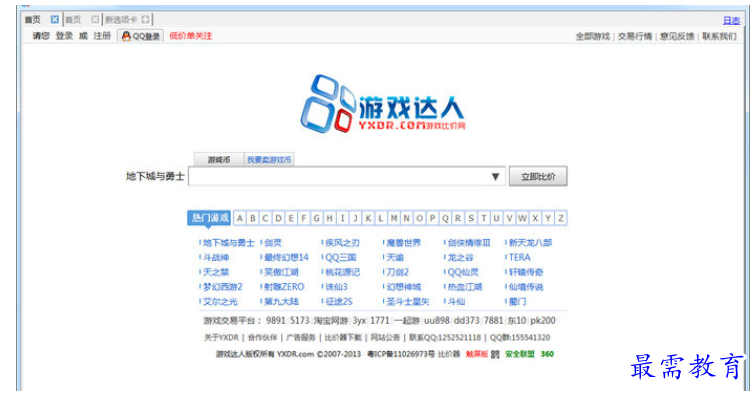Switch to 我要卖游戏币 tab
The width and height of the screenshot is (752, 398).
pos(269,160)
